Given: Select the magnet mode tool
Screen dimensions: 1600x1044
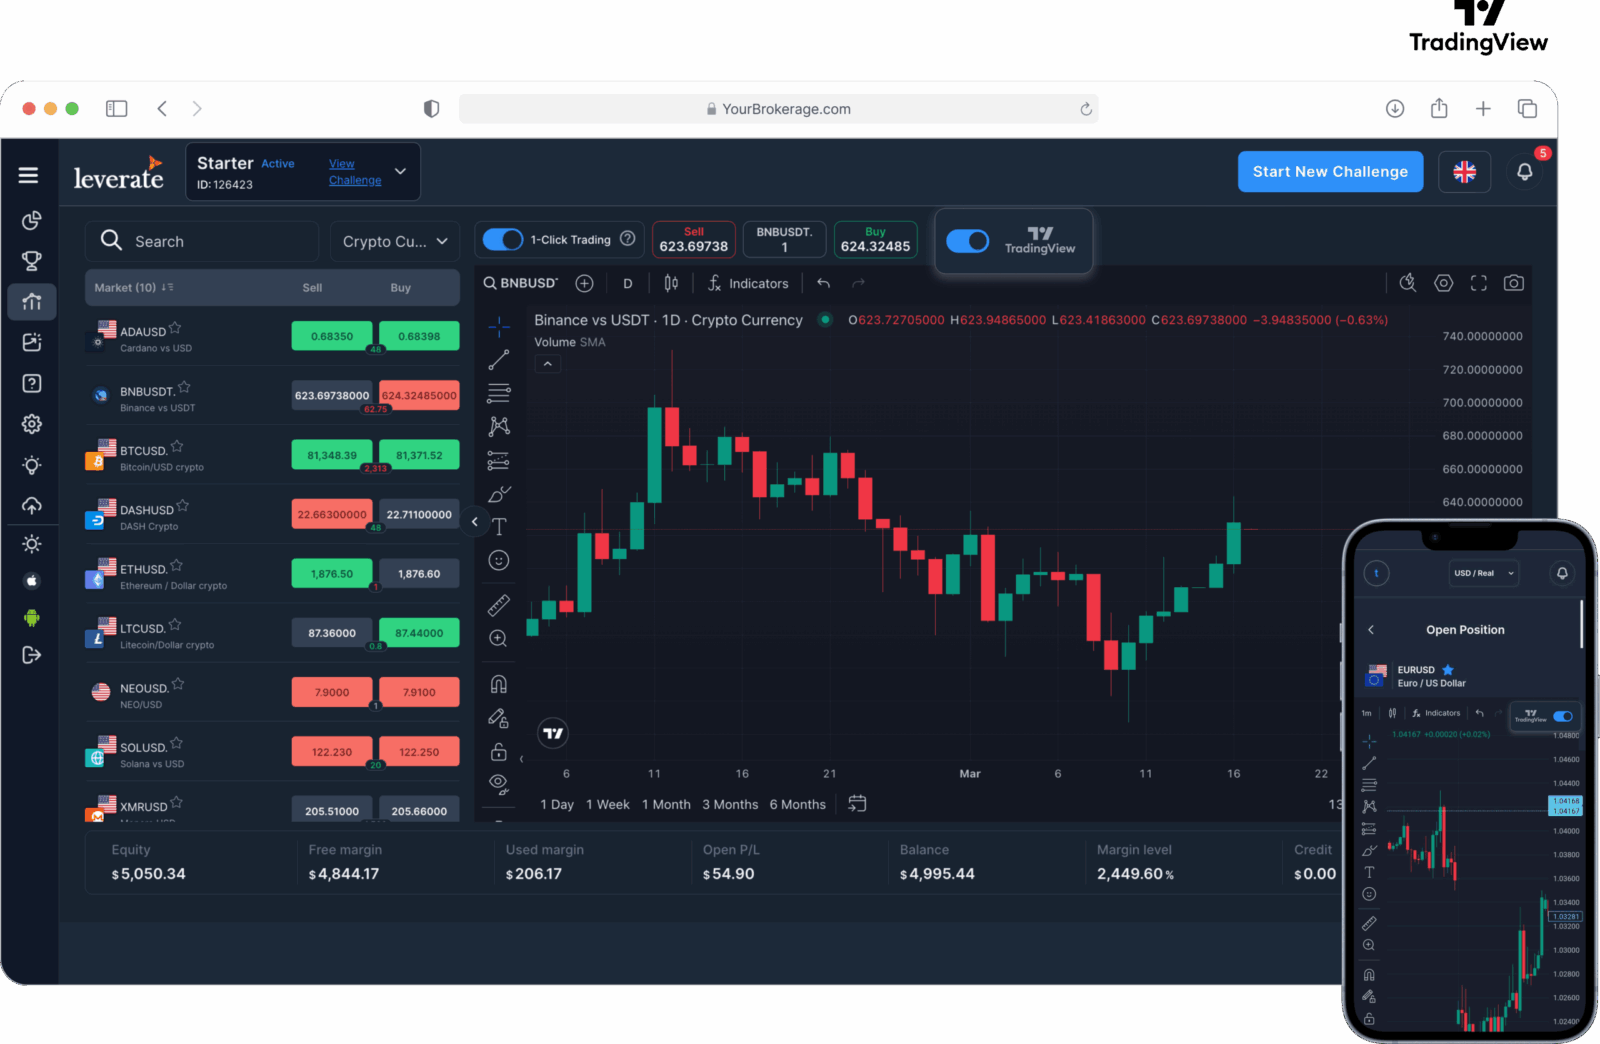Looking at the screenshot, I should click(499, 684).
